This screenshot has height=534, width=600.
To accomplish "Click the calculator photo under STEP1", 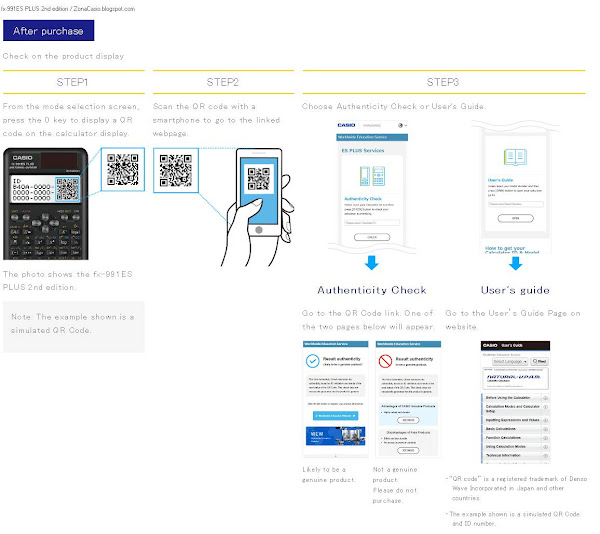I will 46,204.
